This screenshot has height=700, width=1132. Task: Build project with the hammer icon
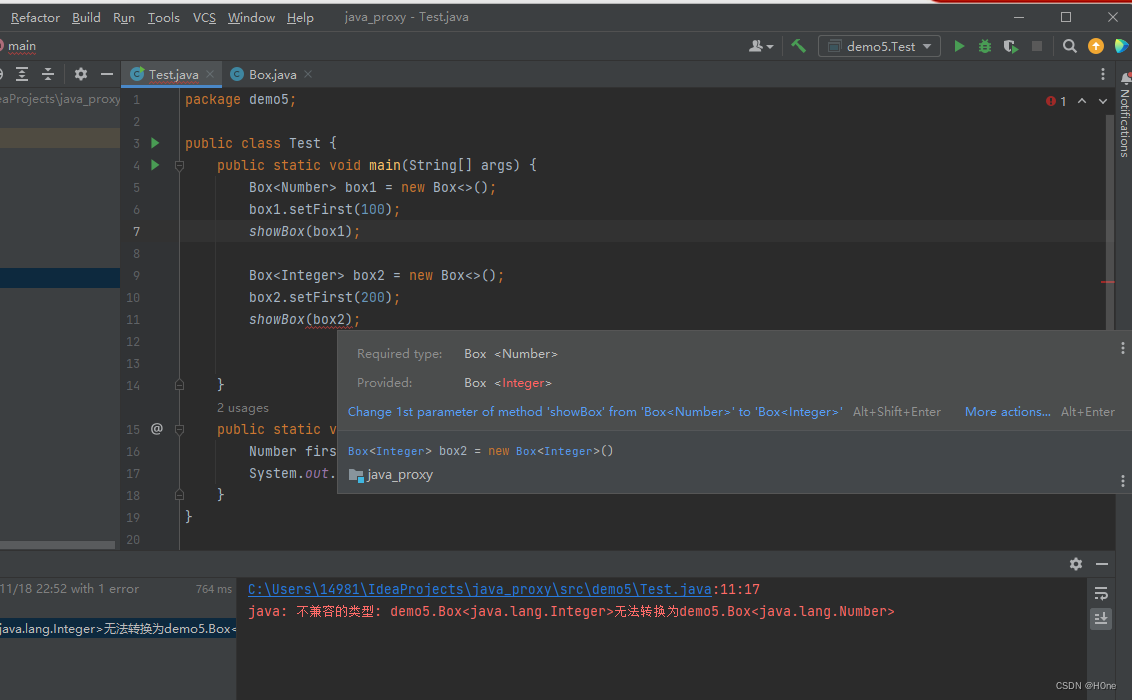point(798,46)
